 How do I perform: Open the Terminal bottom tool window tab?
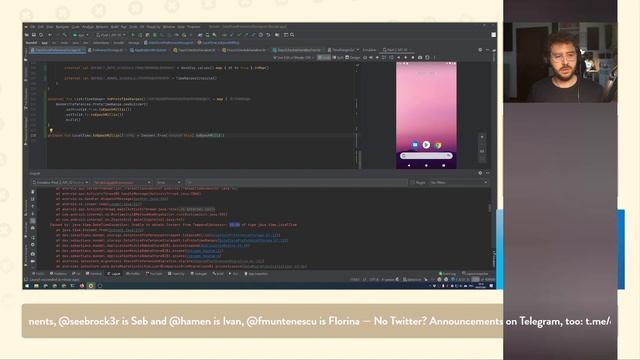(94, 274)
